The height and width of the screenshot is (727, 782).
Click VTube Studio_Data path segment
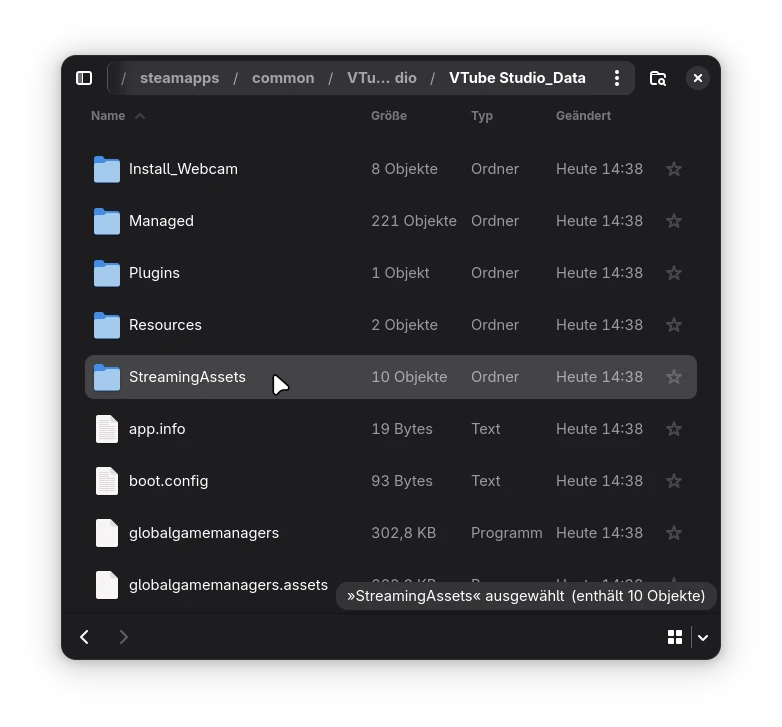click(517, 78)
